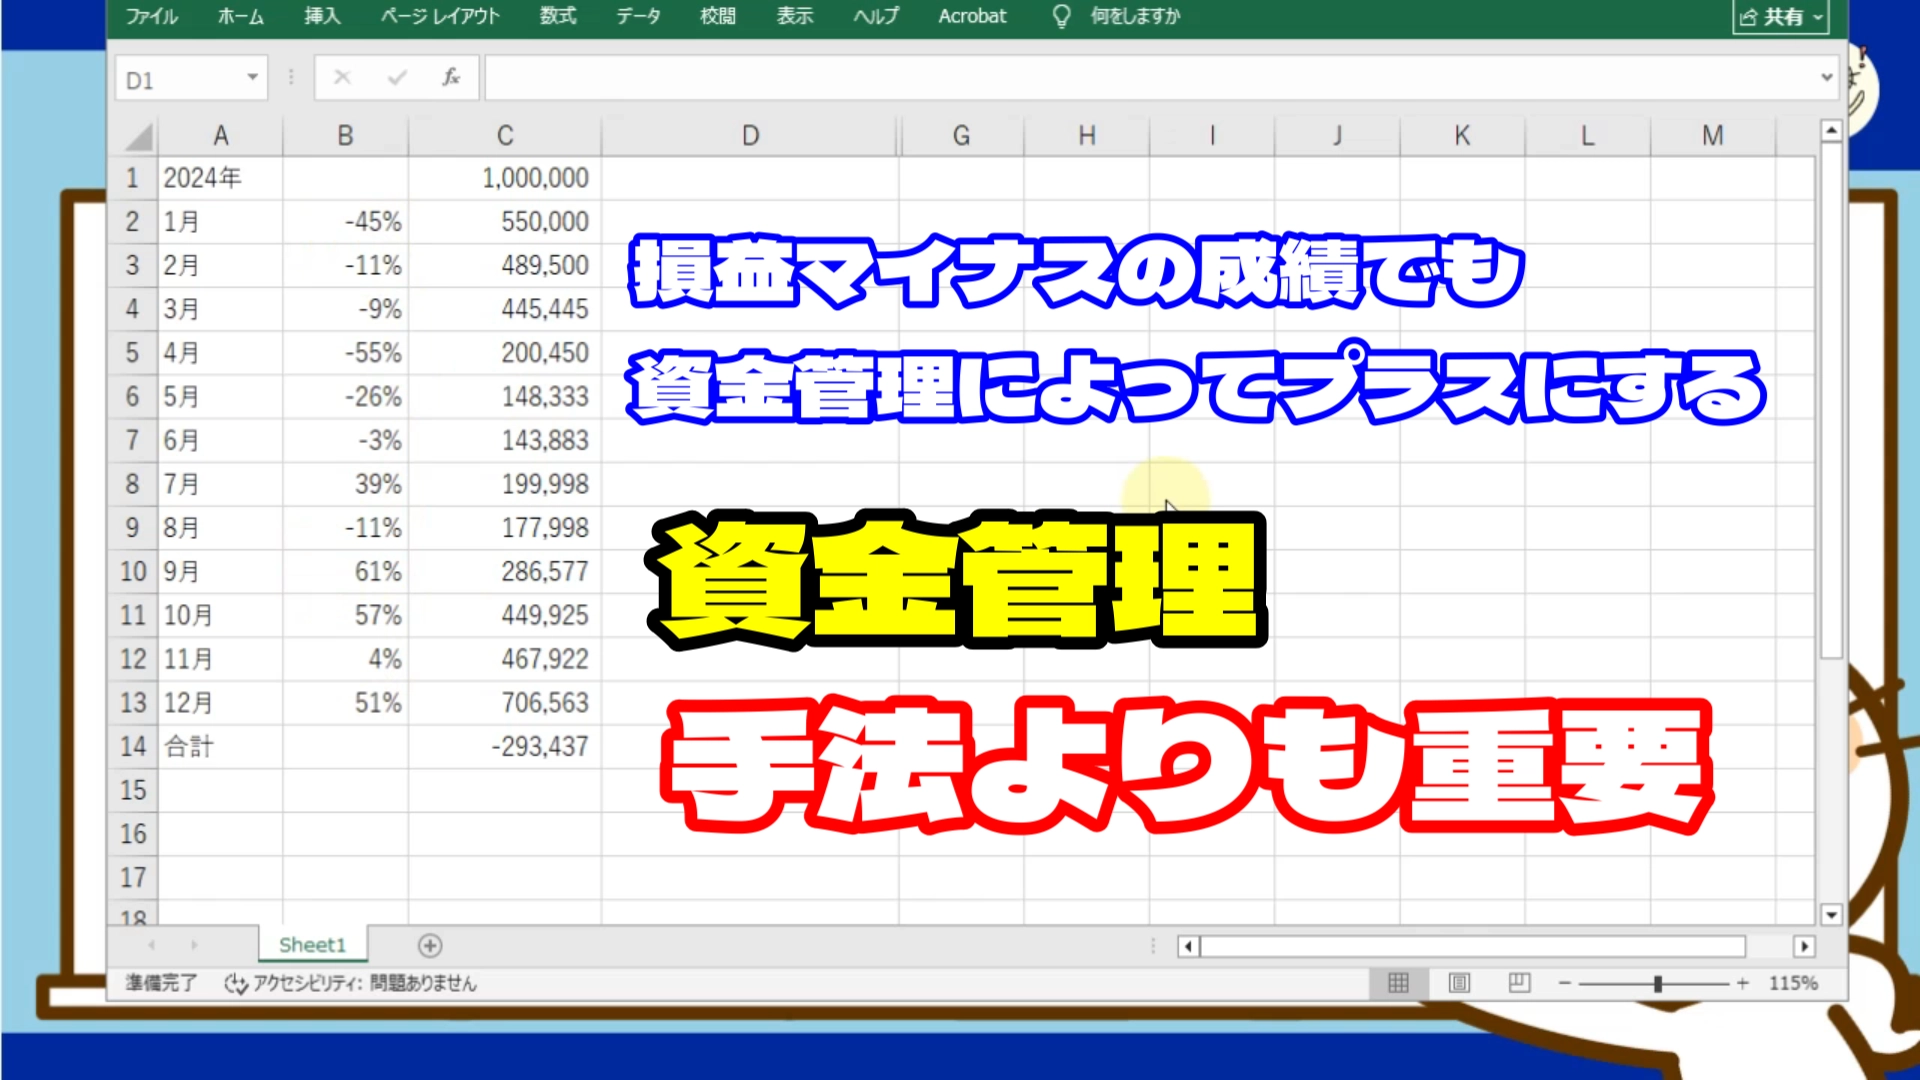
Task: Click the zoom slider handle
Action: [1658, 983]
